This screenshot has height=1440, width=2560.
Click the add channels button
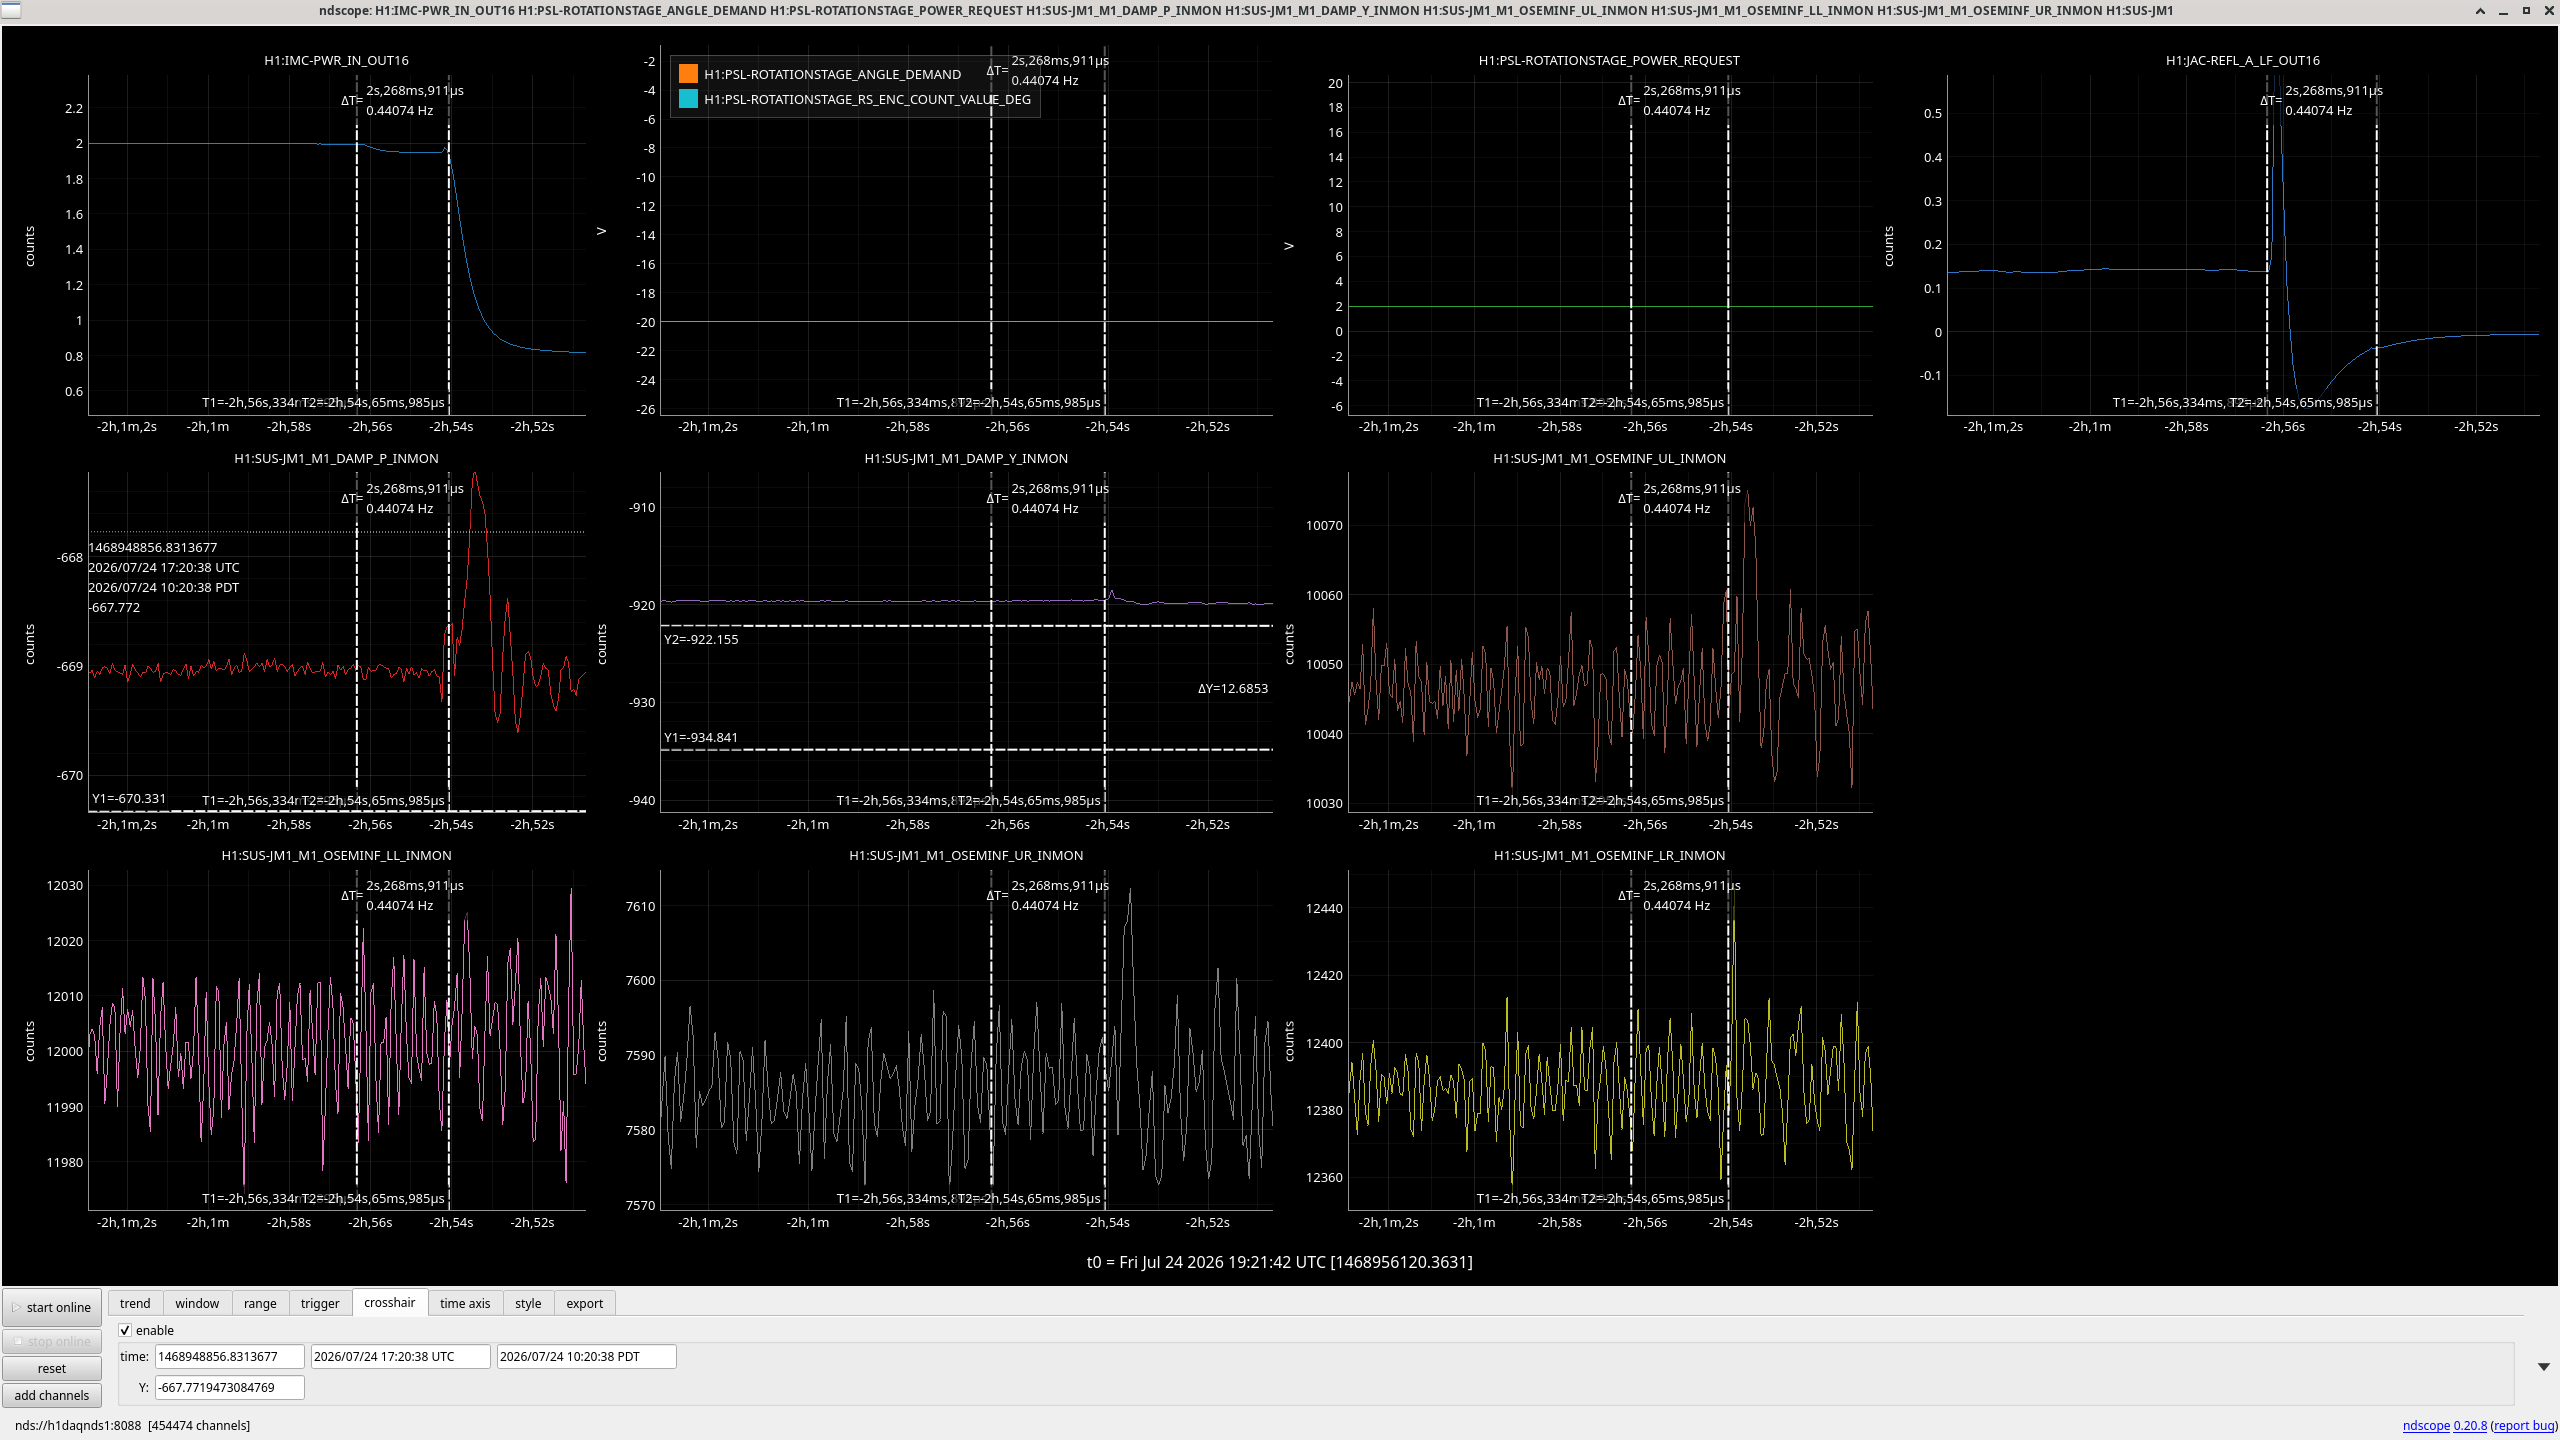pyautogui.click(x=52, y=1395)
